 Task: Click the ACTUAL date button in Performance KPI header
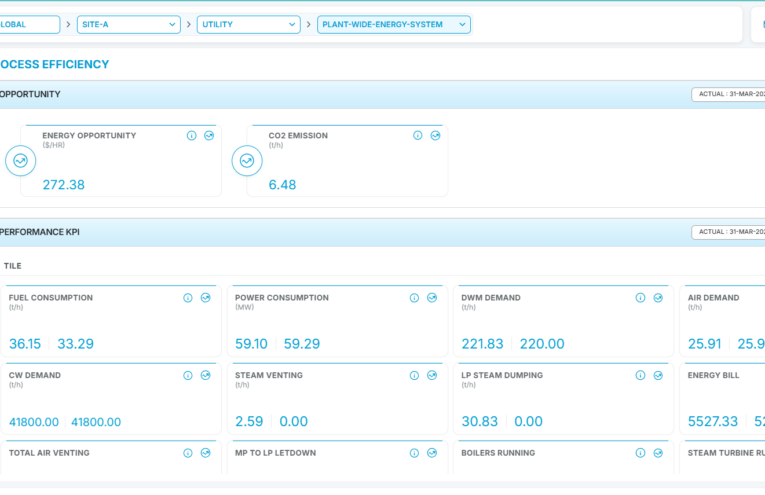pos(728,232)
